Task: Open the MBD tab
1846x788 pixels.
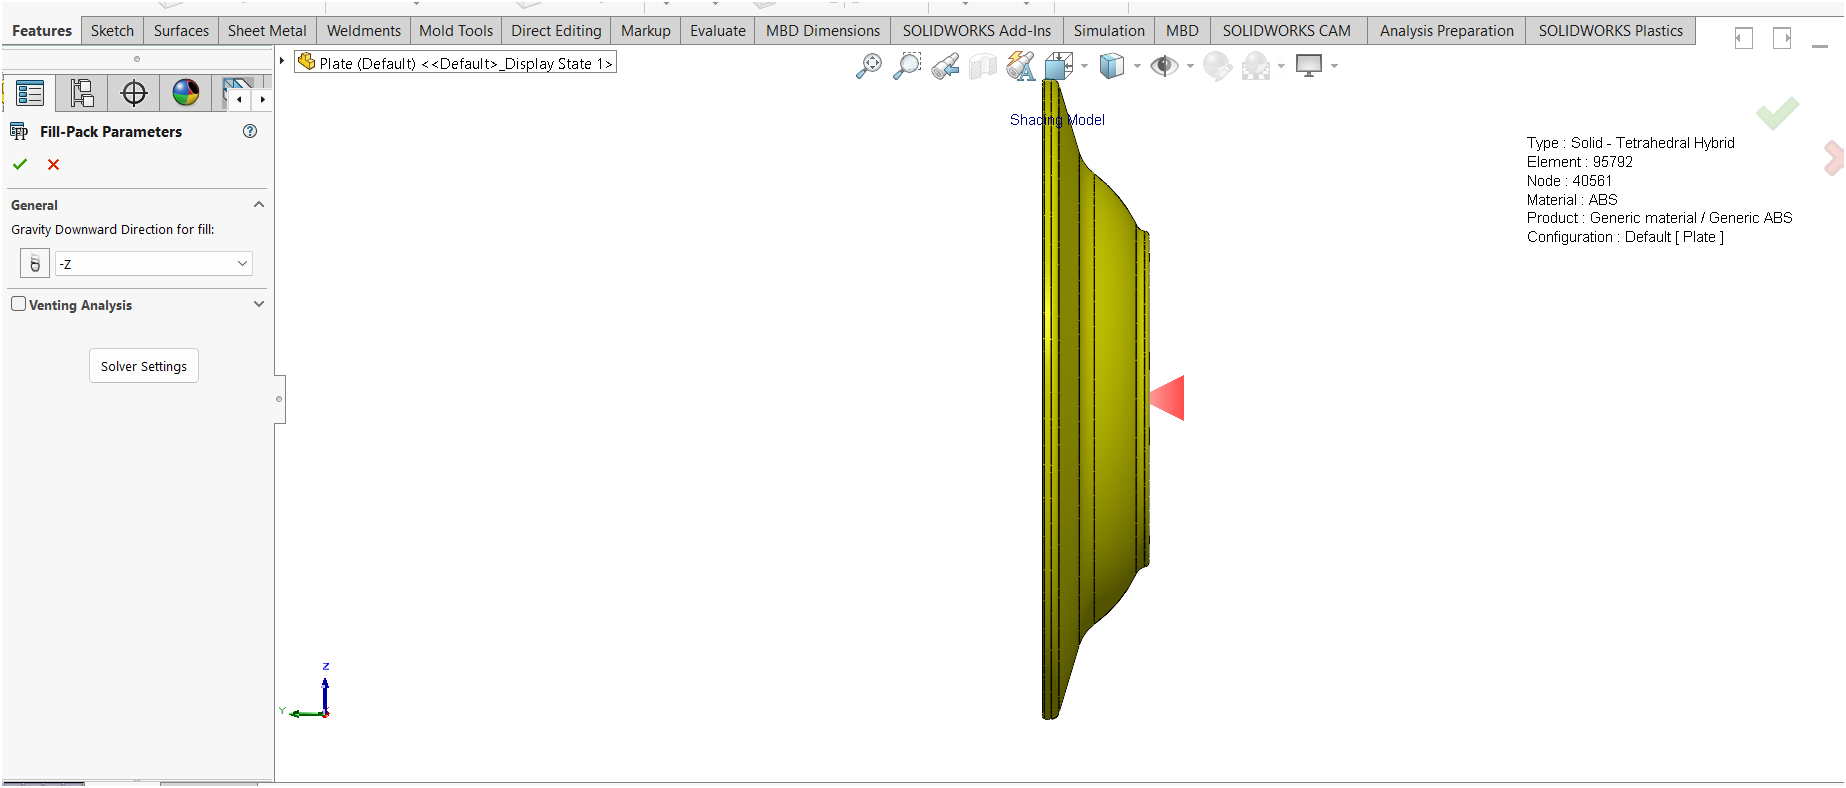Action: coord(1182,31)
